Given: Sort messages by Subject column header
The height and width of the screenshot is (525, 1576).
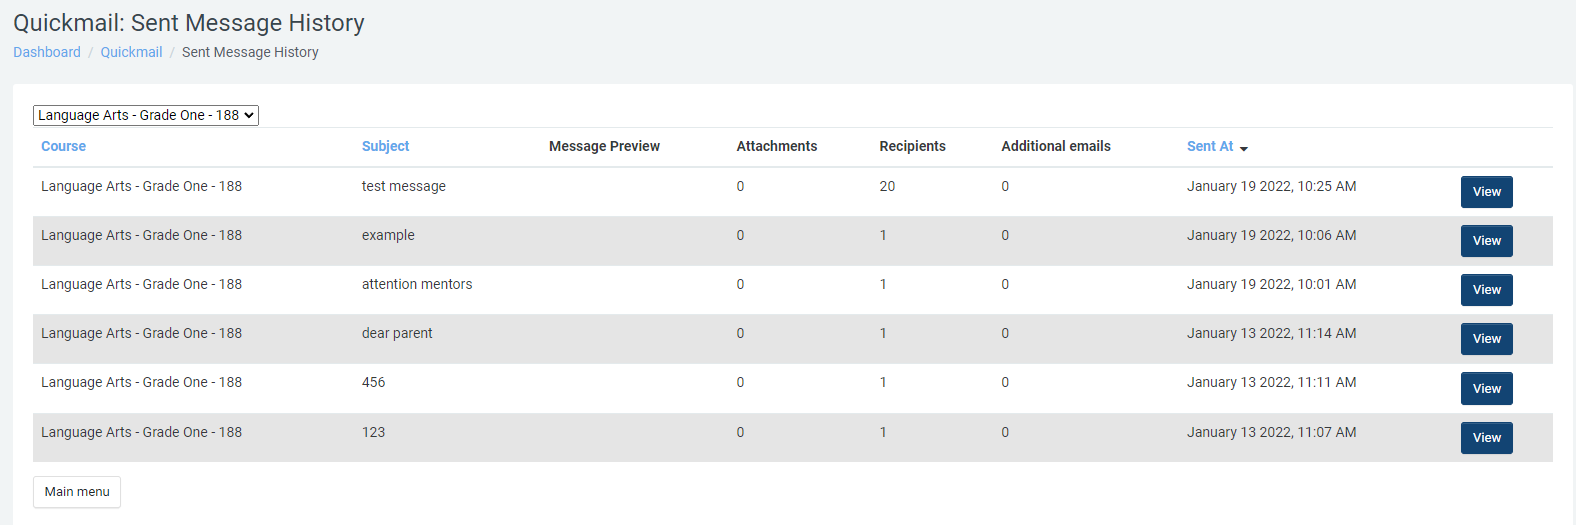Looking at the screenshot, I should pyautogui.click(x=385, y=146).
